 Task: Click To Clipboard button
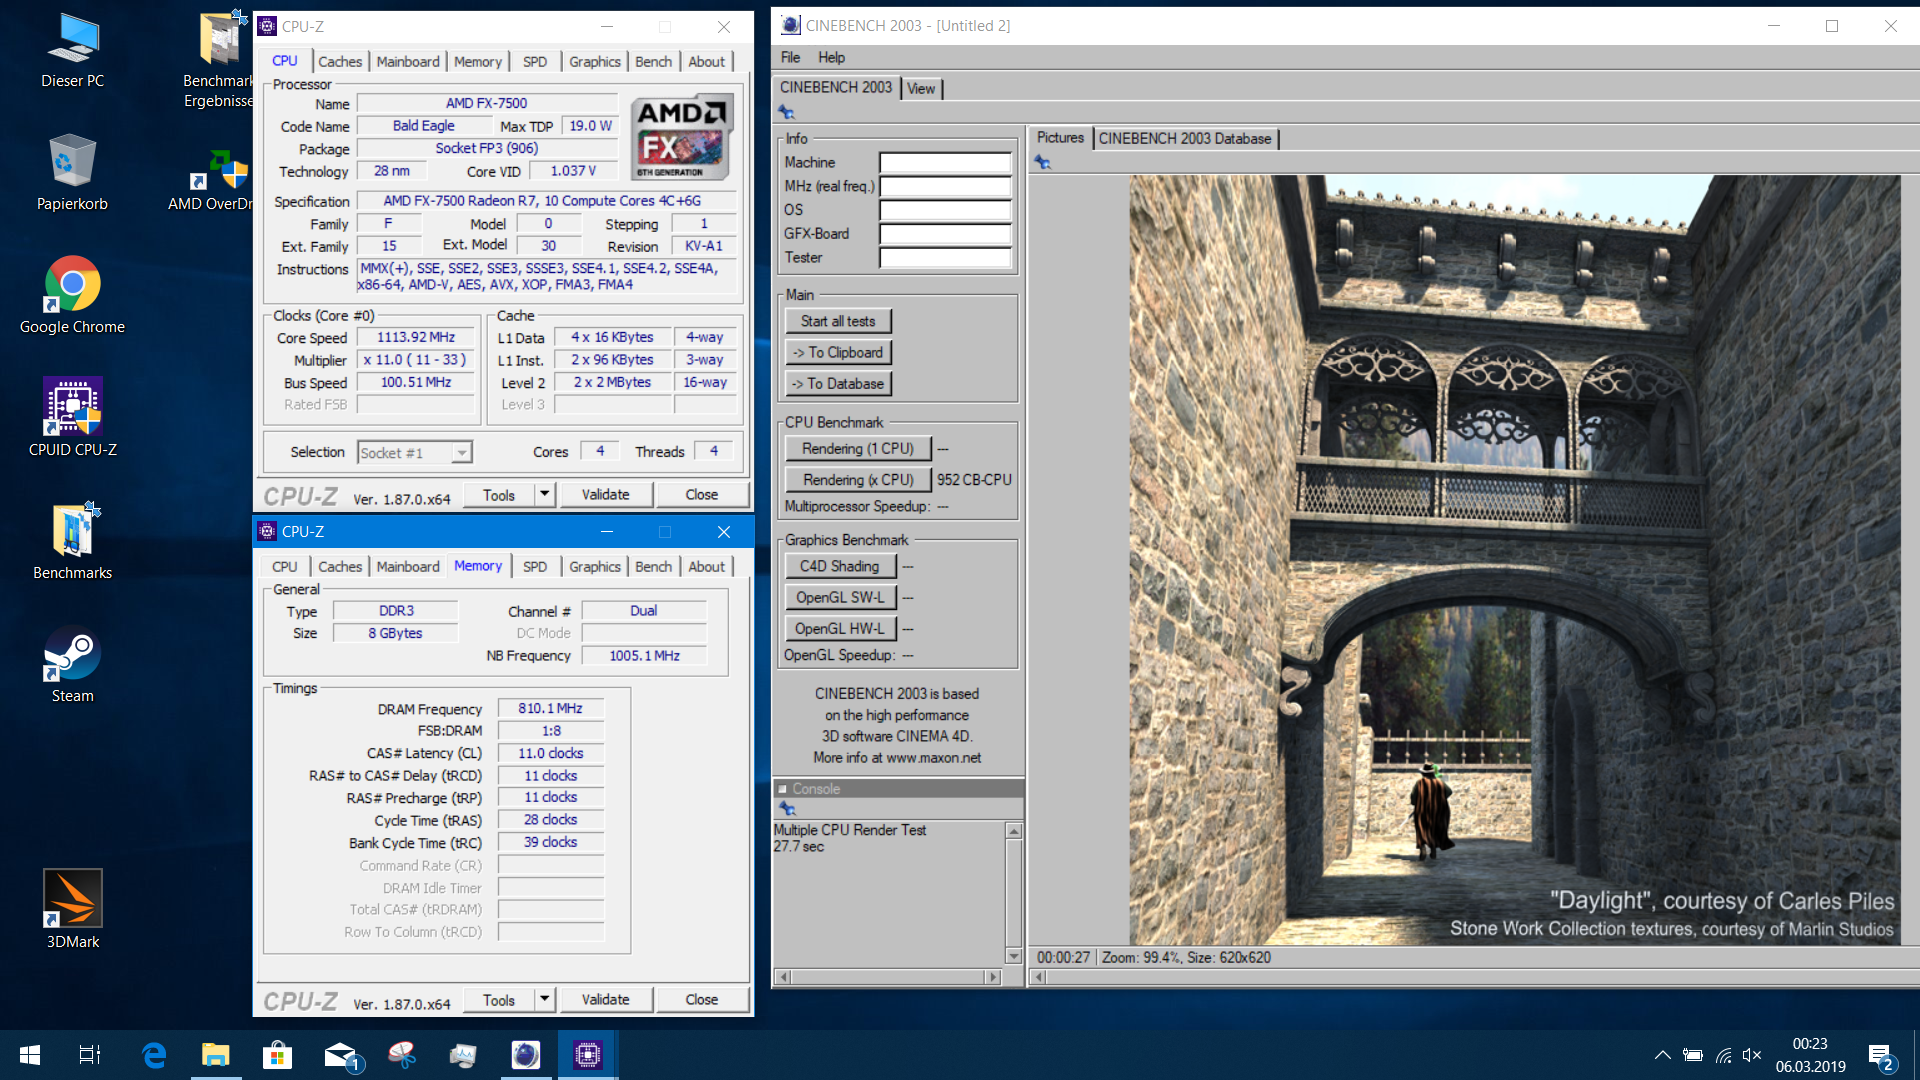click(x=838, y=352)
